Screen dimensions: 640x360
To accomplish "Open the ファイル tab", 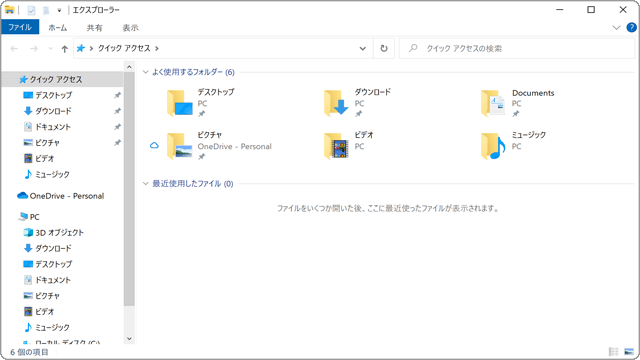I will click(x=20, y=27).
